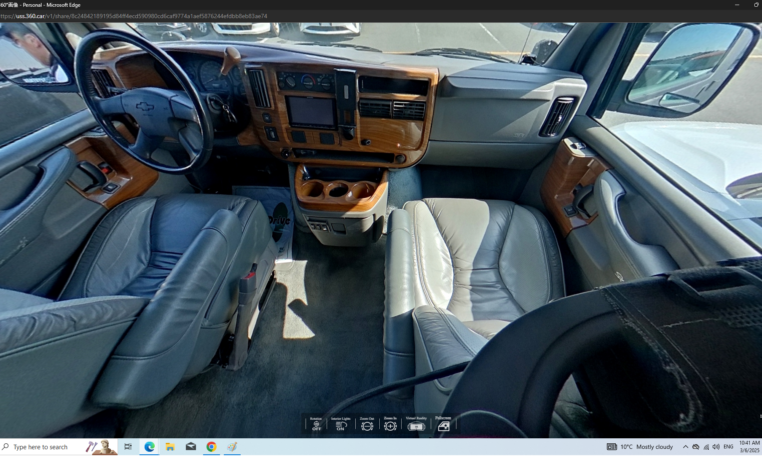
Task: Open Virtual Reality headset mode
Action: coord(416,424)
